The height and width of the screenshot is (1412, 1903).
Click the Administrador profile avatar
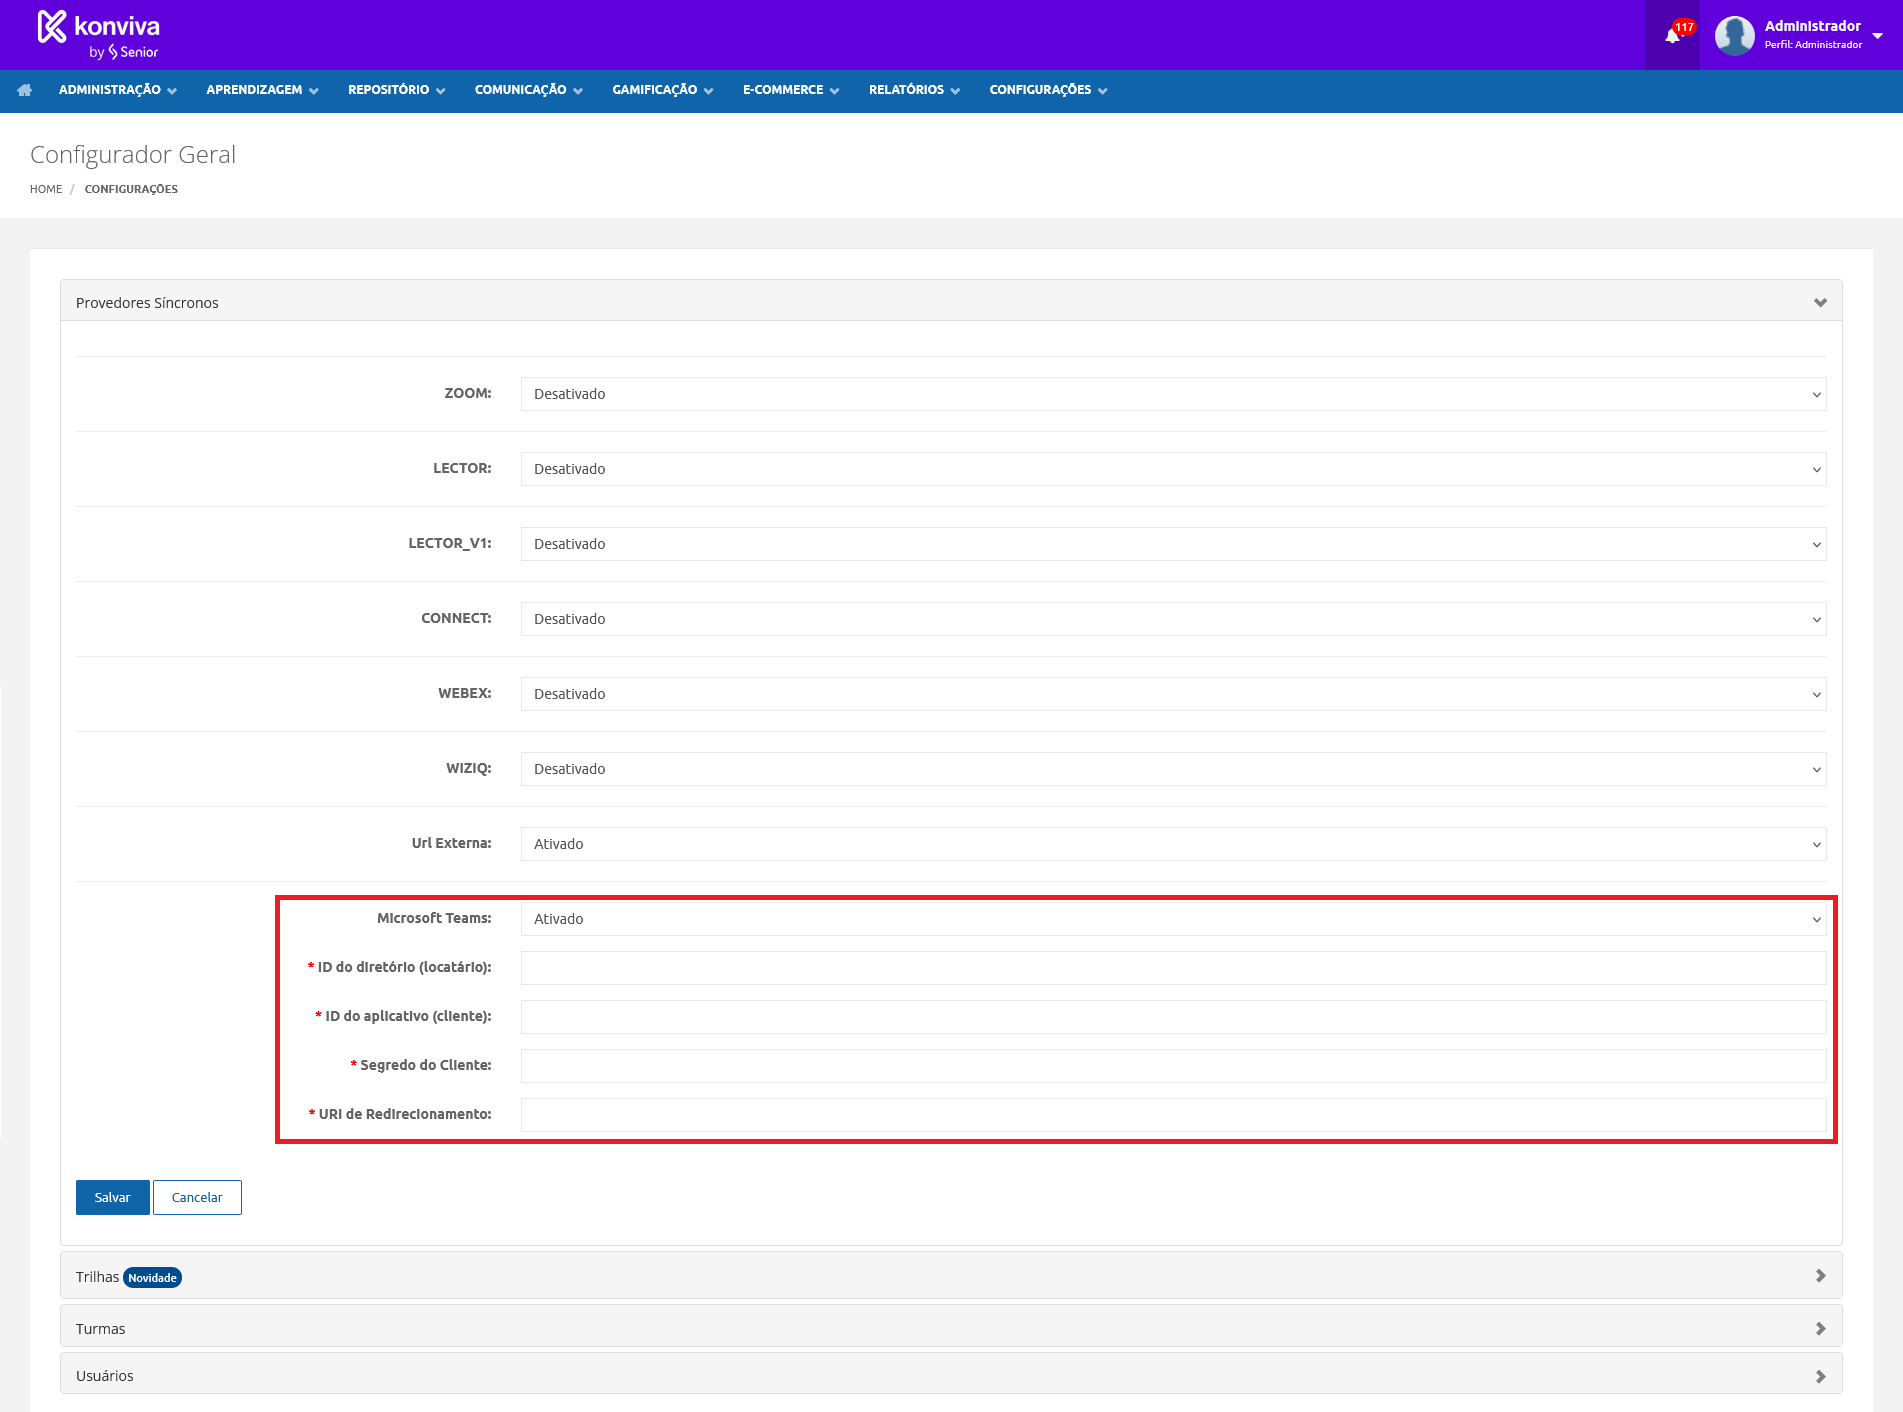(1734, 35)
